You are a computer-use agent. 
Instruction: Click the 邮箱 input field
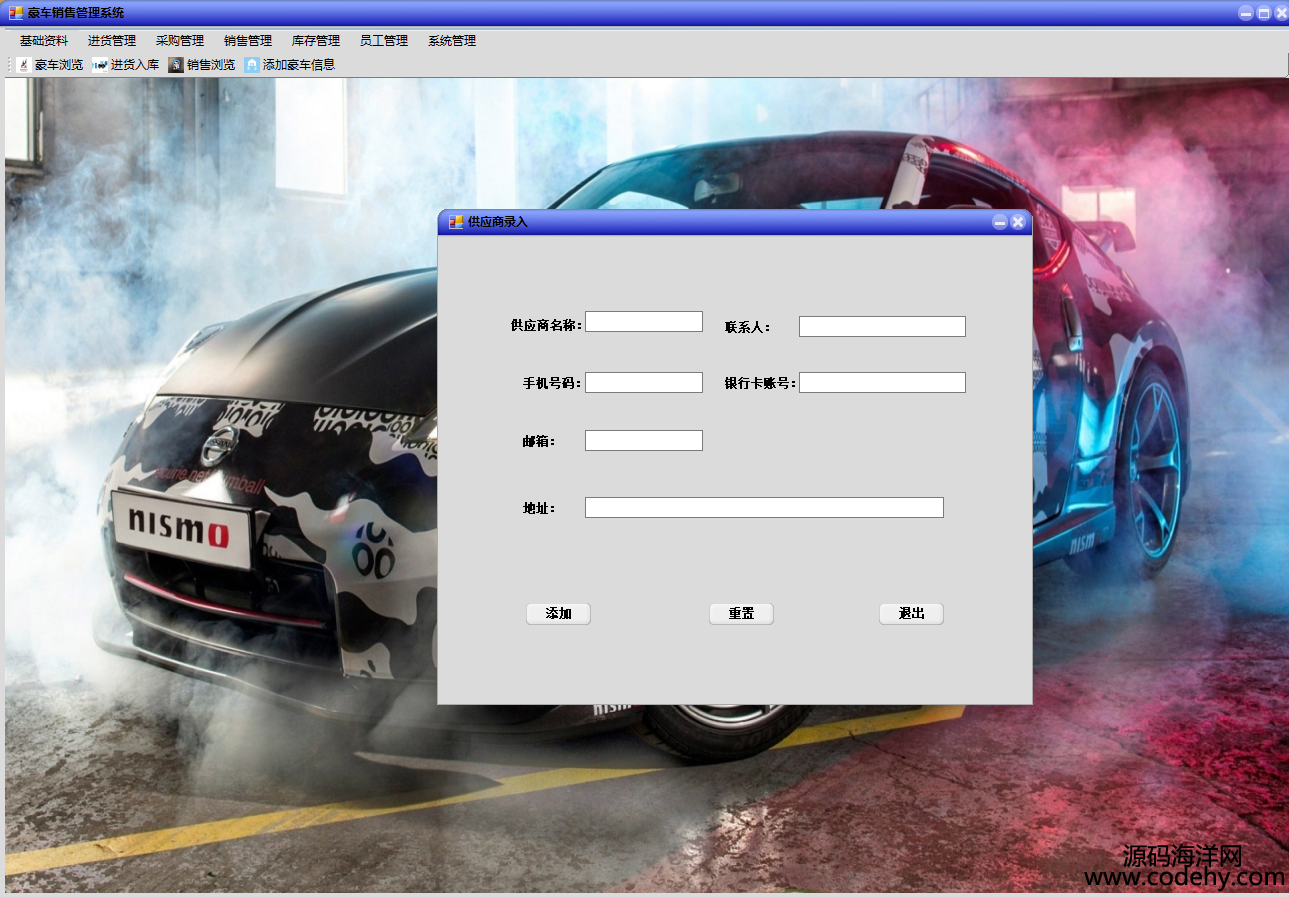(x=644, y=441)
